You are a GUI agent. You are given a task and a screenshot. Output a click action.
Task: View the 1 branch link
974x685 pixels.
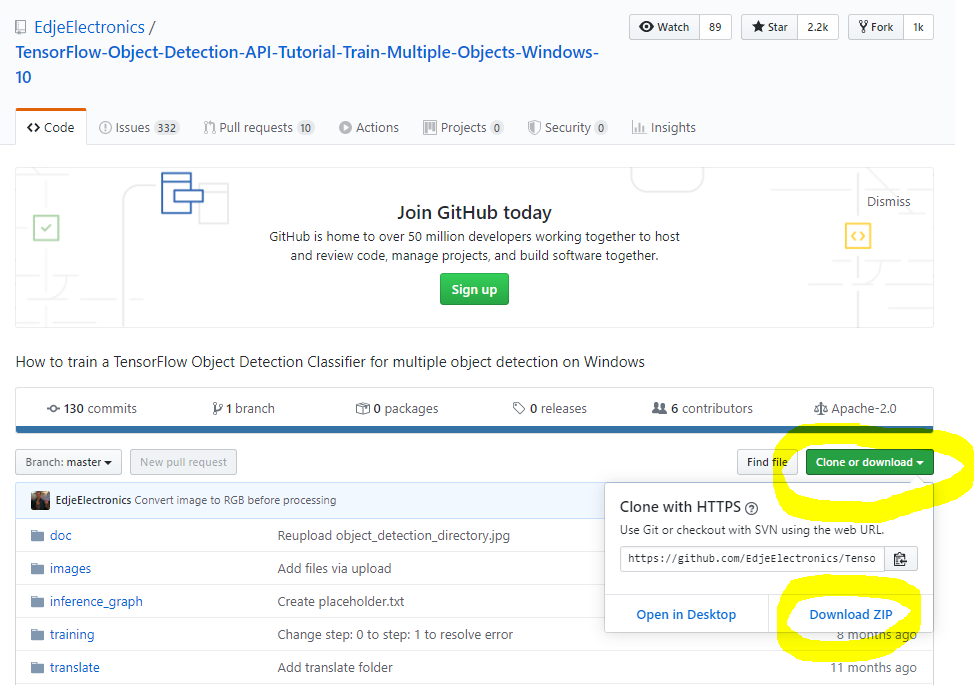(x=243, y=408)
